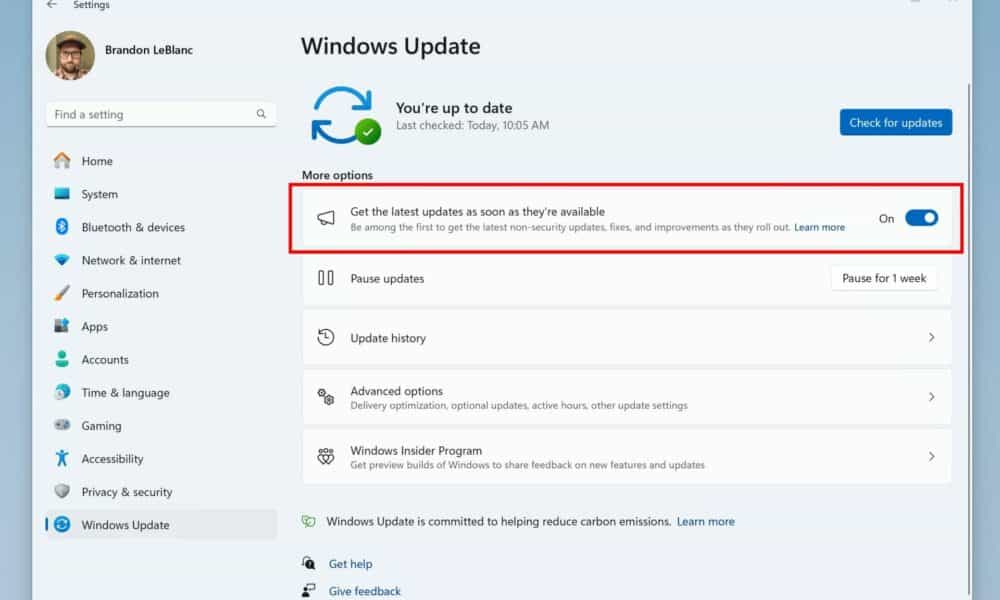Click the Windows Update sidebar label
Image resolution: width=1000 pixels, height=600 pixels.
click(125, 525)
